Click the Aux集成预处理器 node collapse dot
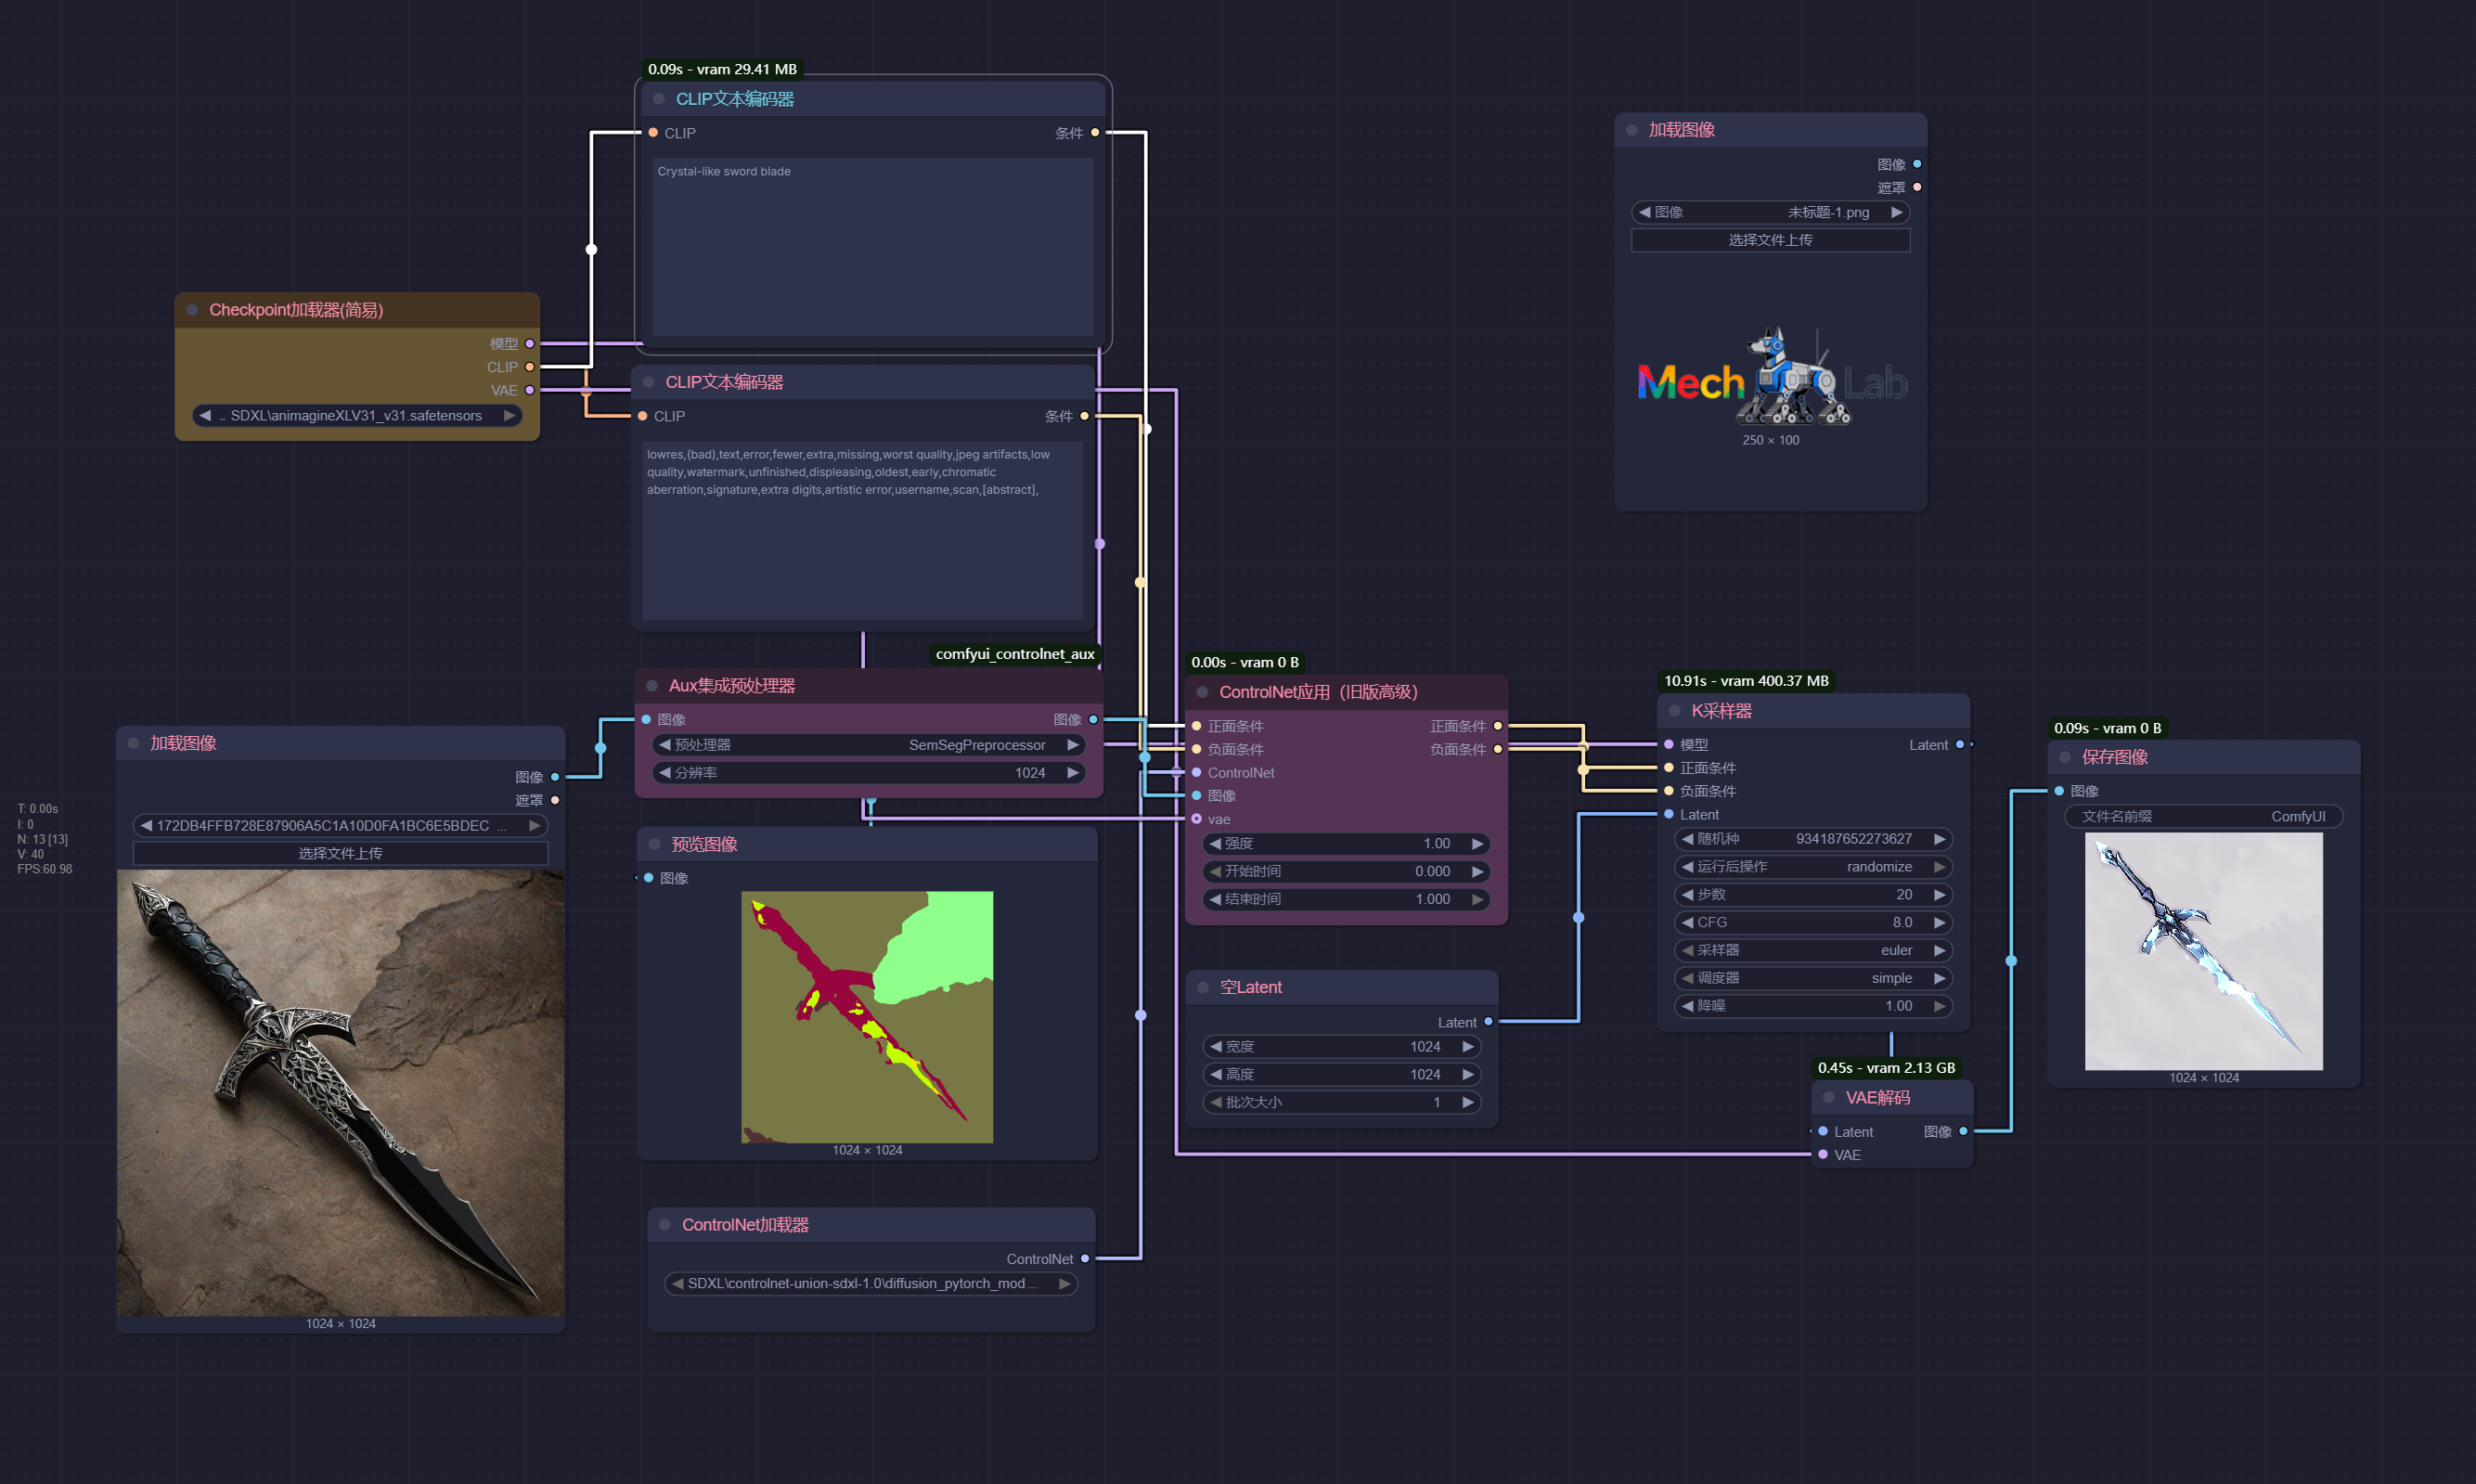Screen dimensions: 2476x1484 (x=652, y=686)
